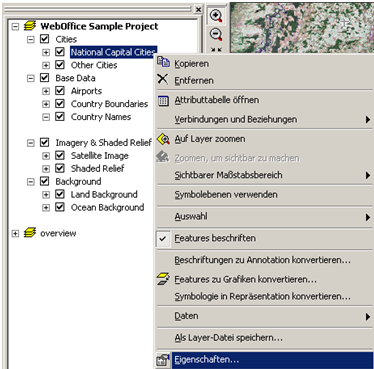Collapse the Cities group

click(31, 39)
